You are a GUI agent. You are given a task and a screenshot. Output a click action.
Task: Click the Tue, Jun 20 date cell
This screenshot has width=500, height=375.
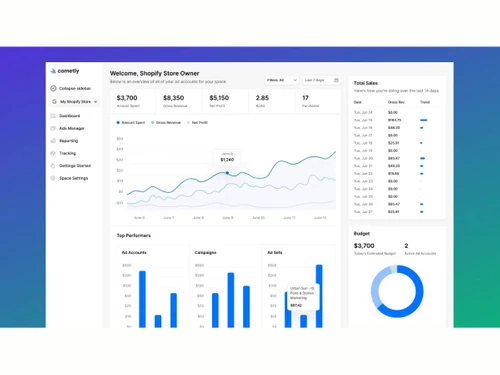click(363, 158)
